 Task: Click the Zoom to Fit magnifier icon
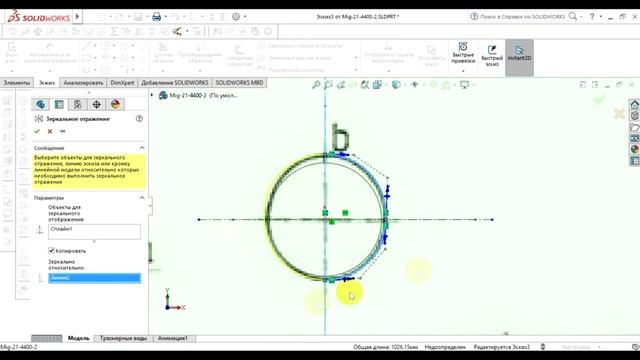click(x=316, y=85)
